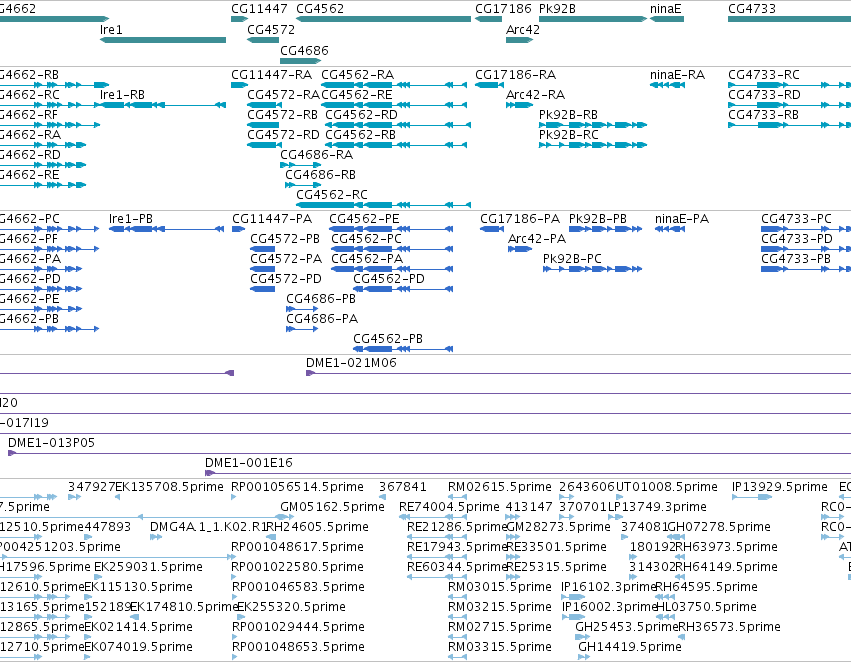Click BAC clone DME1-013P05 label
Screen dimensions: 851x662
pyautogui.click(x=51, y=443)
